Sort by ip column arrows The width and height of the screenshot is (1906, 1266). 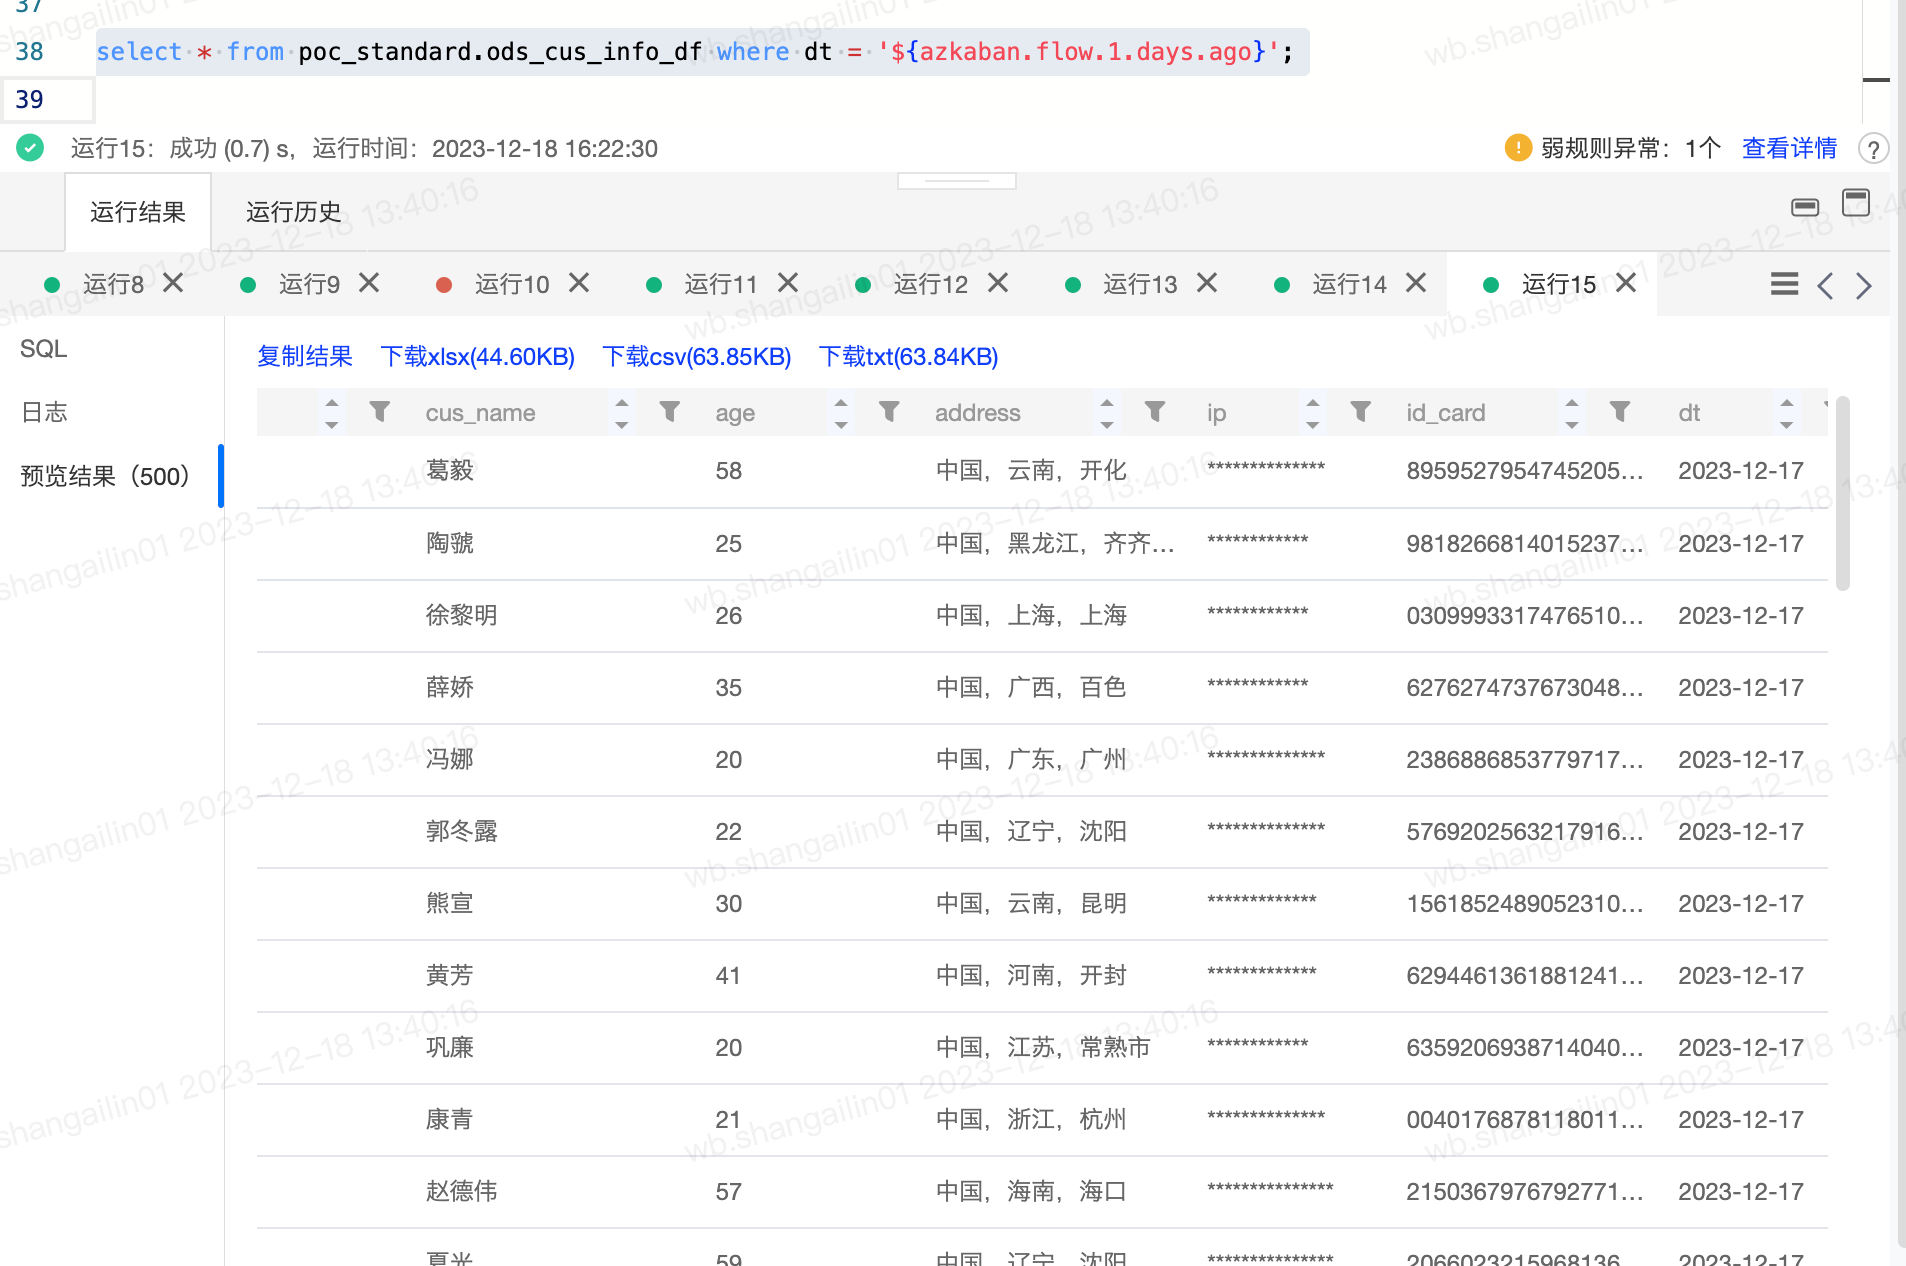click(x=1313, y=413)
